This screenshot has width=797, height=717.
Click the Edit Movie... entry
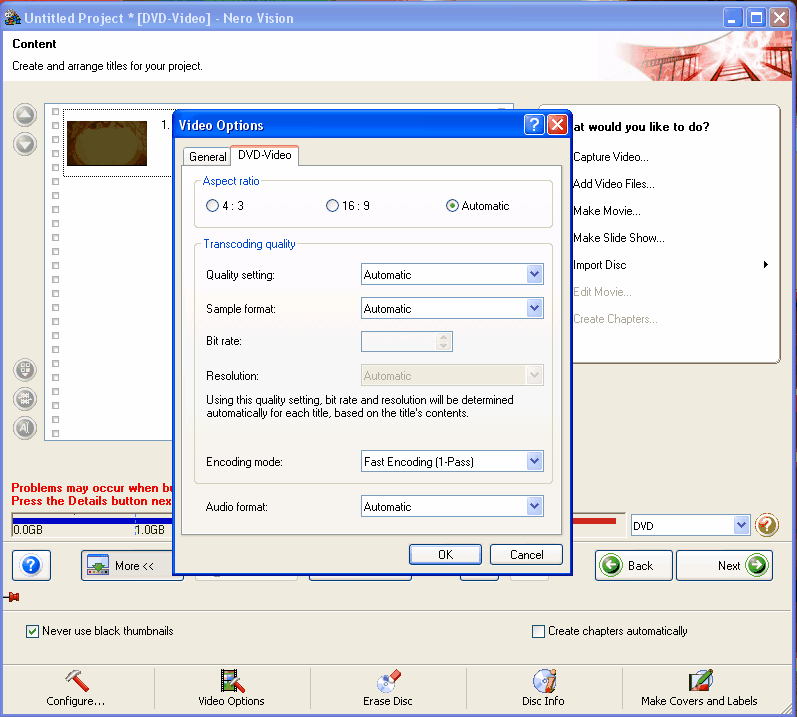(x=602, y=292)
